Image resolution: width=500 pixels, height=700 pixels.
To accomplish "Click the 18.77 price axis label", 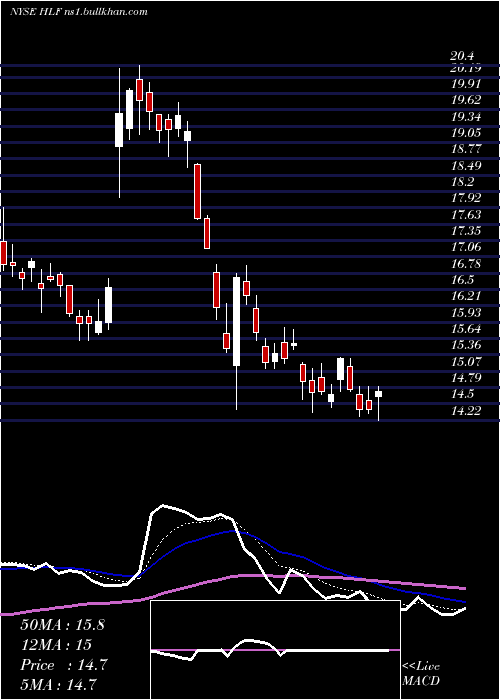I will (x=466, y=150).
